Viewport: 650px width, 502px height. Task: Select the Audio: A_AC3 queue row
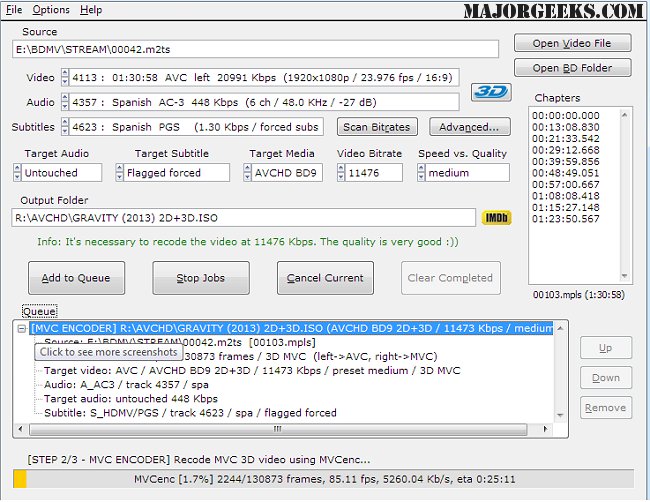coord(126,385)
